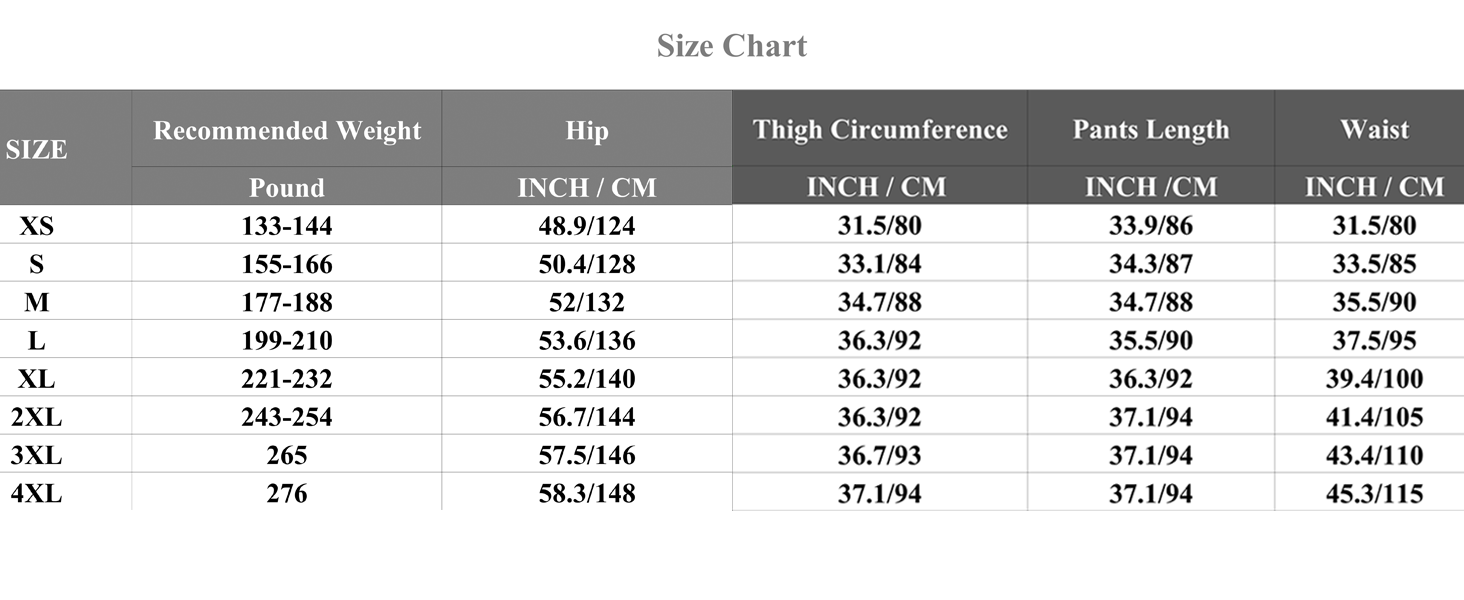Screen dimensions: 1464x600
Task: Click the 177-188 weight cell
Action: pos(287,303)
